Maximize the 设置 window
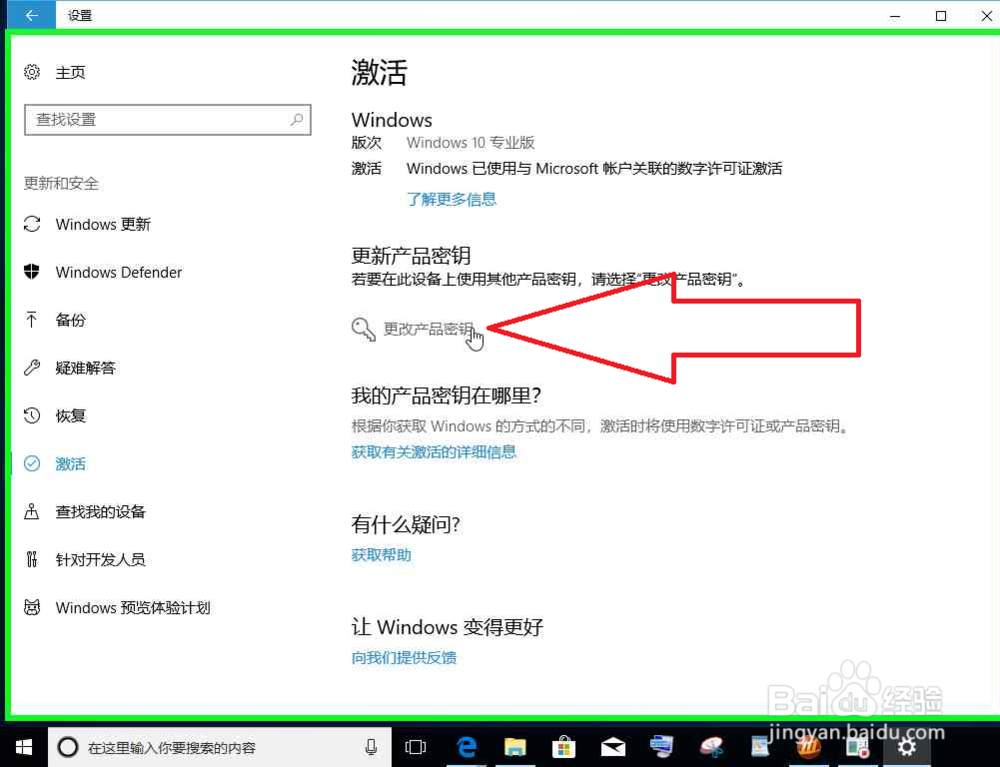The height and width of the screenshot is (767, 1000). click(941, 15)
